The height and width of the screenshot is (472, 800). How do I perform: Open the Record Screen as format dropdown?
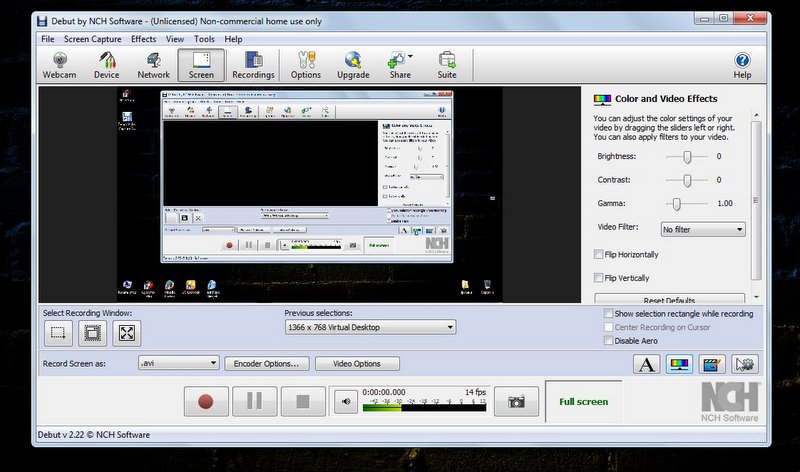[x=179, y=363]
